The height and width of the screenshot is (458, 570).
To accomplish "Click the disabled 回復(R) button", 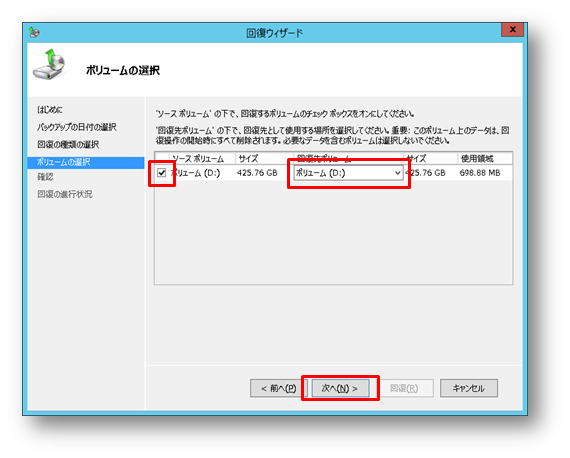I will 404,388.
